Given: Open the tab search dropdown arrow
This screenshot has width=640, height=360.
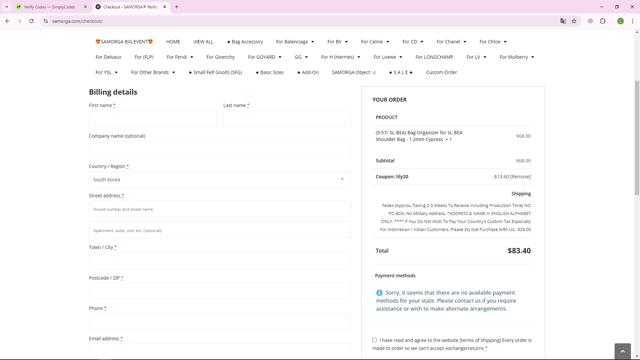Looking at the screenshot, I should click(7, 7).
